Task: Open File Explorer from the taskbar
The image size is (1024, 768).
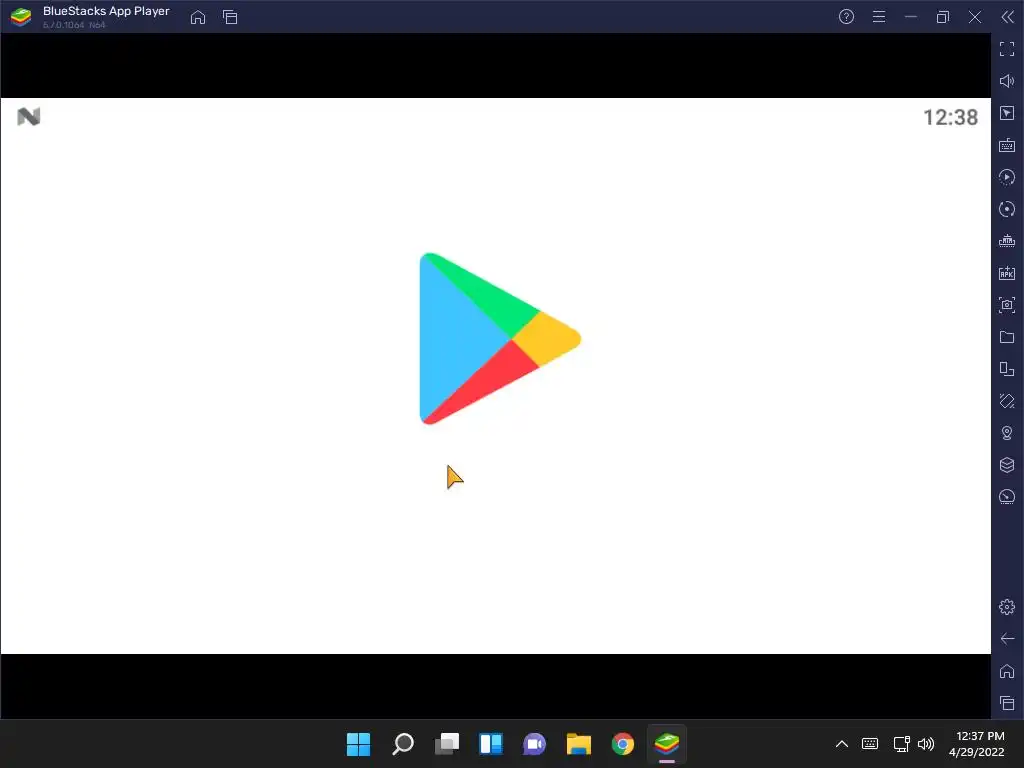Action: point(579,744)
